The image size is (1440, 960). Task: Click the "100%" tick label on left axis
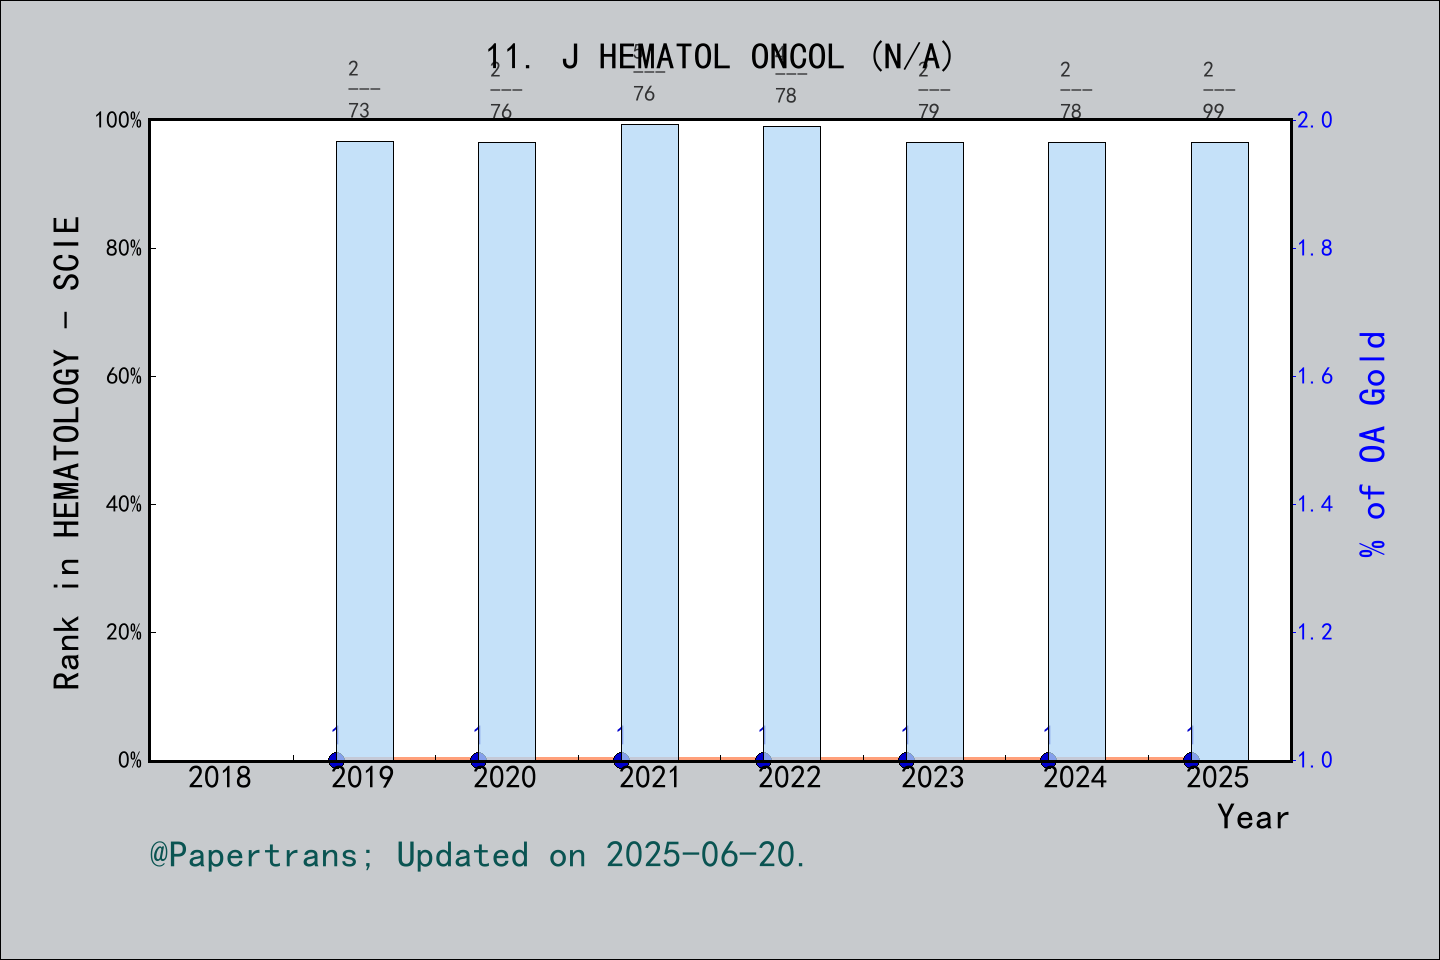point(117,119)
